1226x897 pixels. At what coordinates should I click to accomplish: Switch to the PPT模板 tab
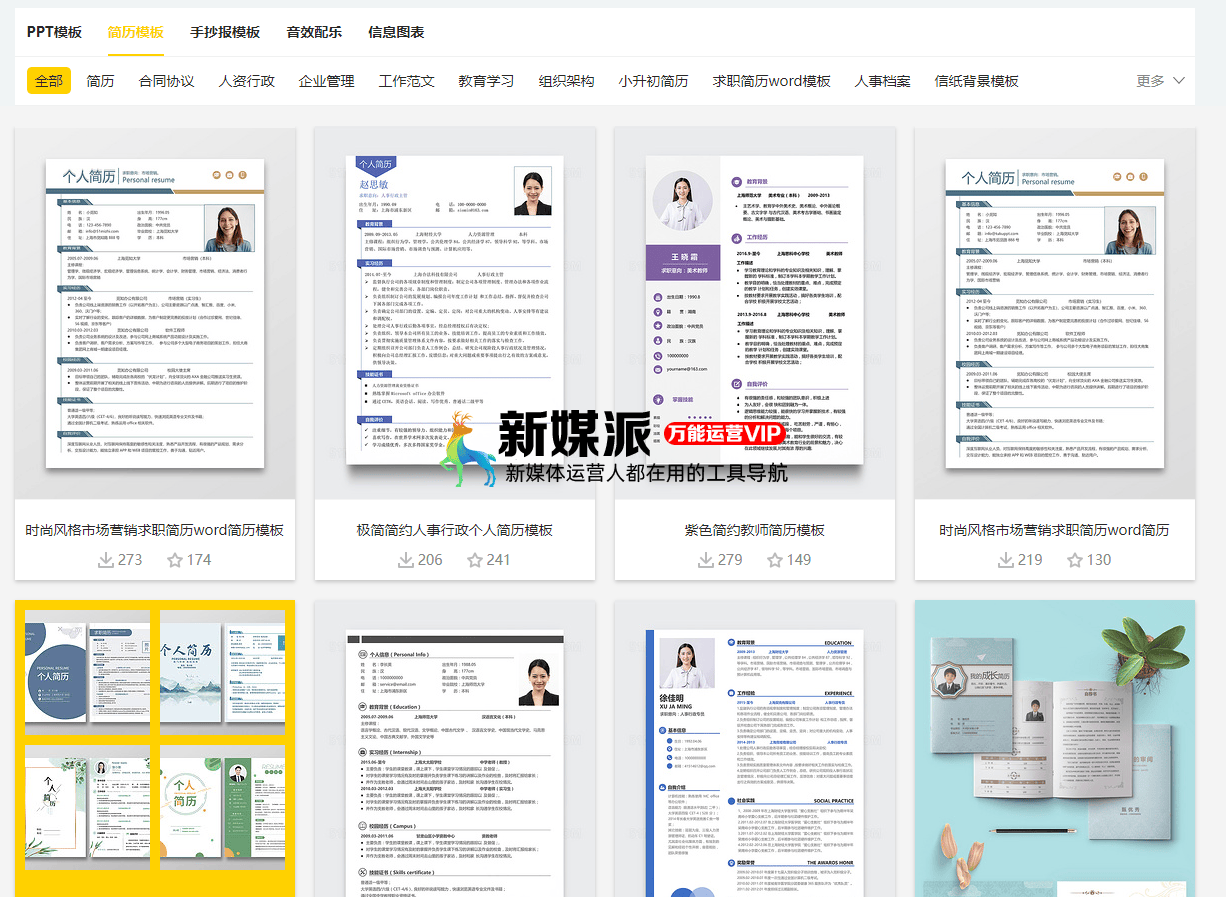[54, 32]
